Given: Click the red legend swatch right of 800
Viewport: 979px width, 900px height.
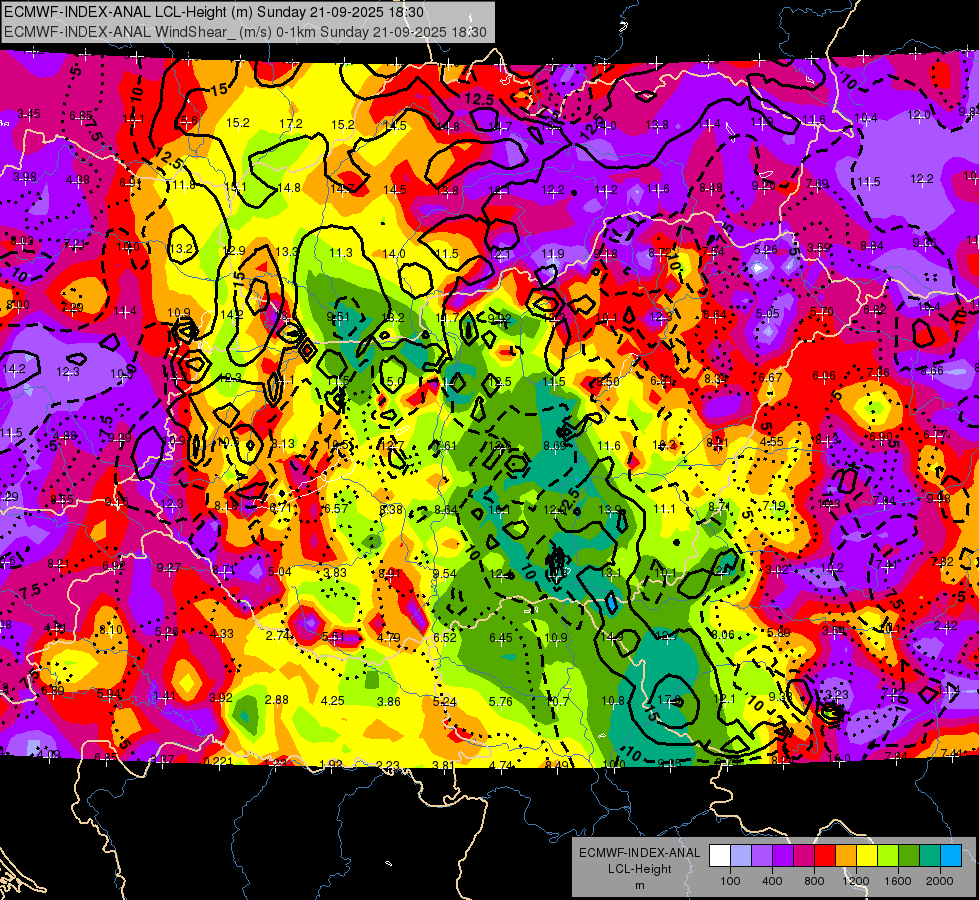Looking at the screenshot, I should [x=825, y=855].
